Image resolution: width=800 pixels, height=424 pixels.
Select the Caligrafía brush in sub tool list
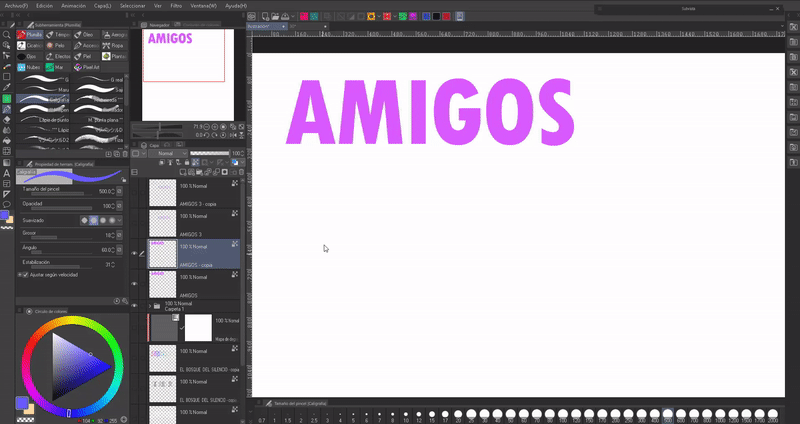point(43,99)
